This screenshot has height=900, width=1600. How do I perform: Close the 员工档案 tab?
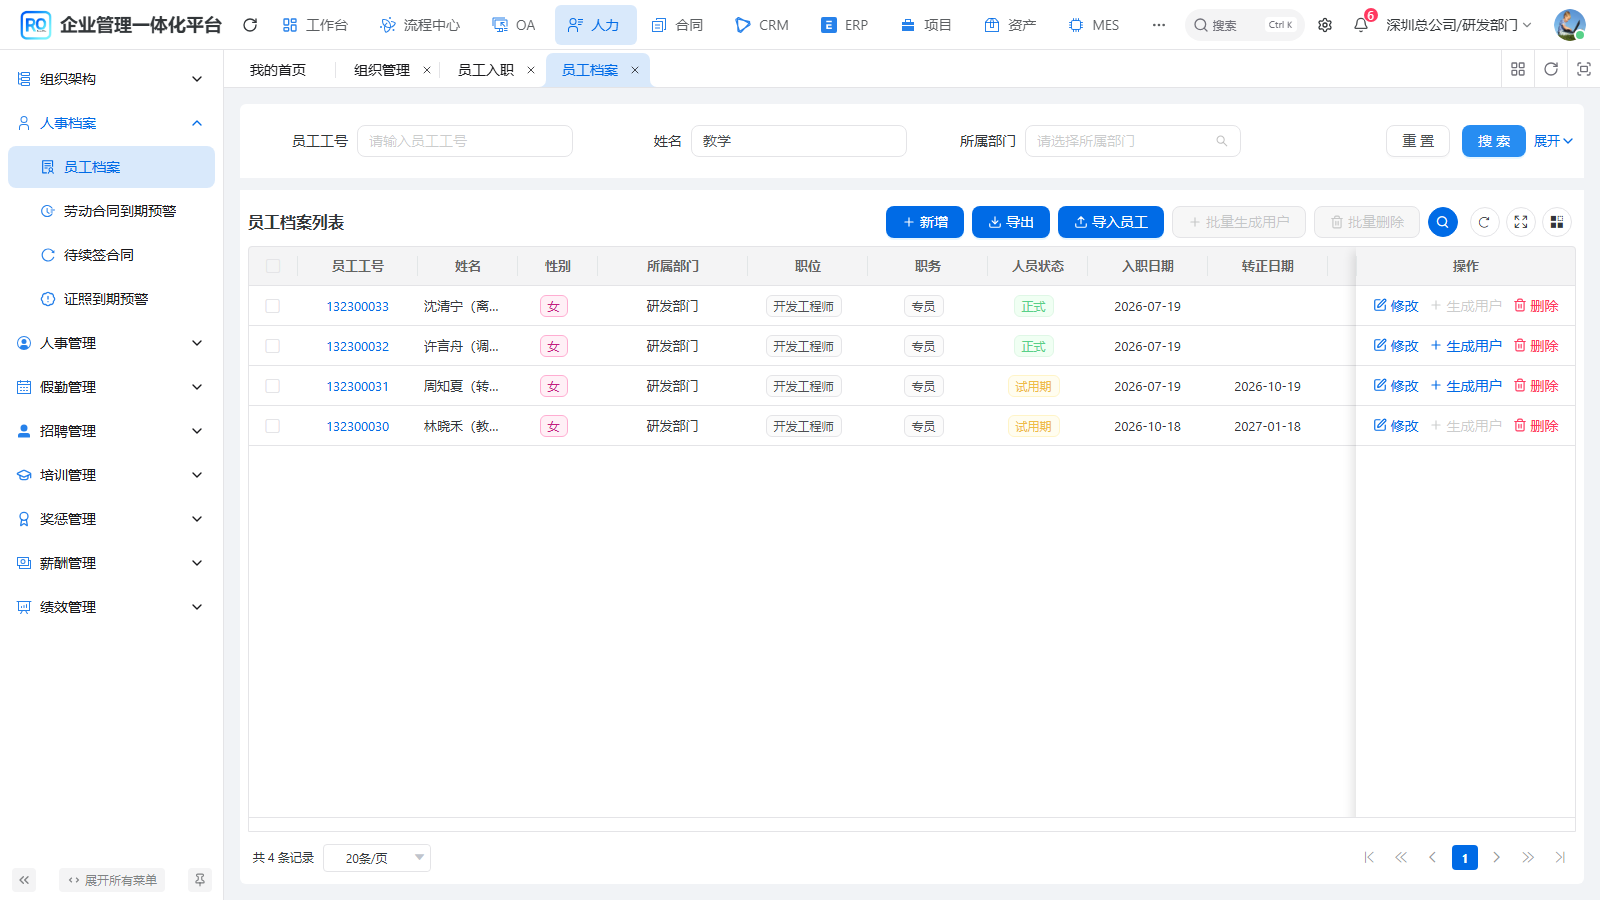pyautogui.click(x=634, y=70)
